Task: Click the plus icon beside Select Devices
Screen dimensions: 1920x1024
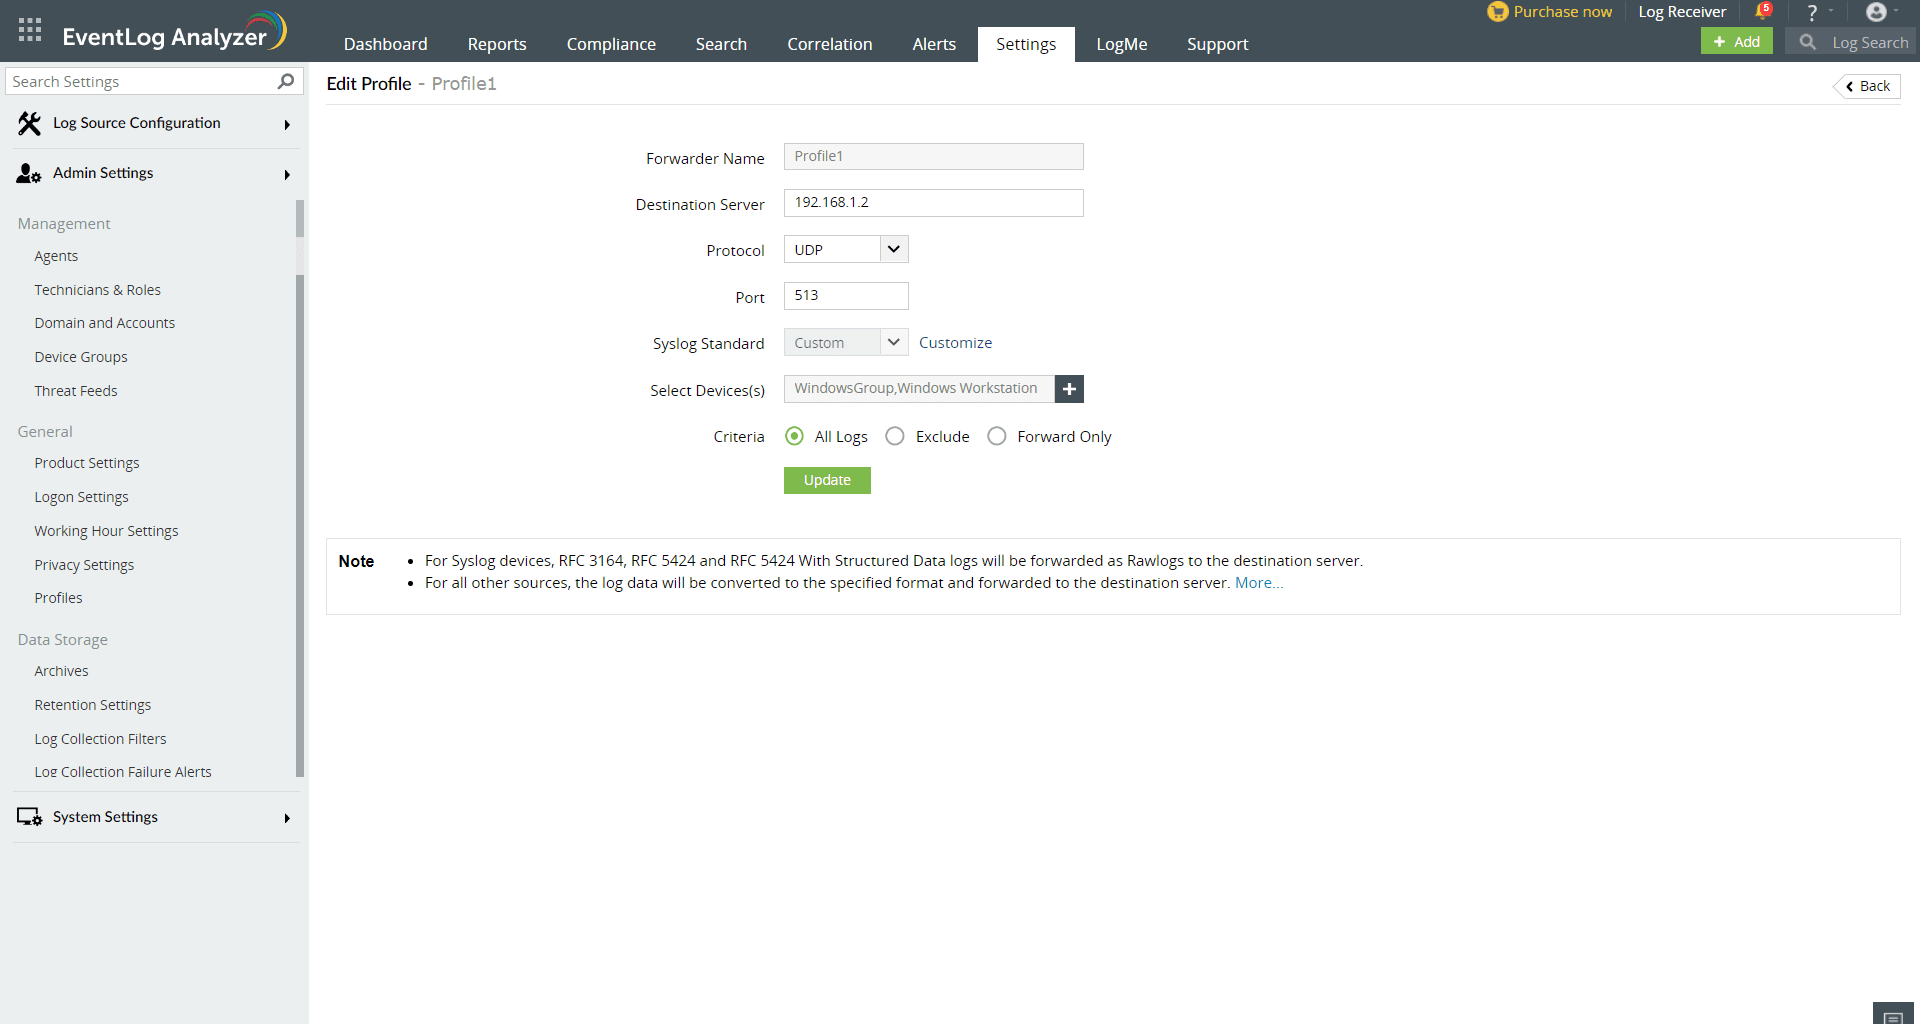Action: 1069,389
